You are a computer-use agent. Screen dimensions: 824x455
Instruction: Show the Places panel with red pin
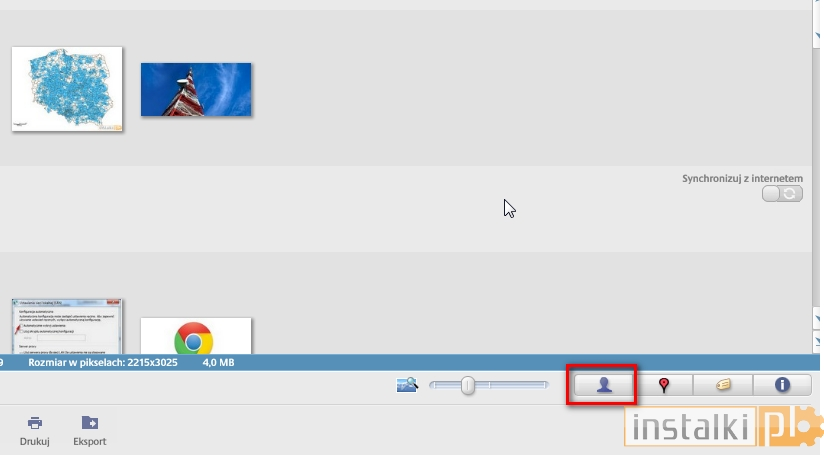664,385
